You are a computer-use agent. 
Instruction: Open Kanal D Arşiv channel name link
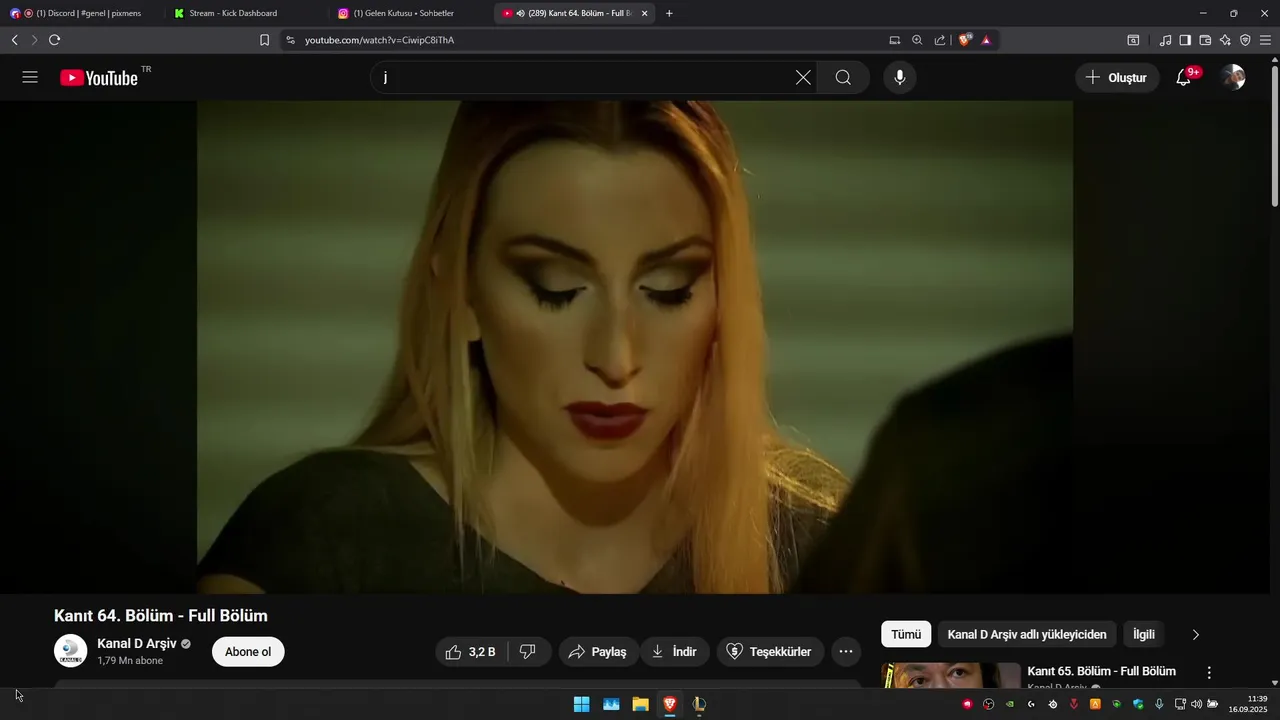click(x=137, y=643)
